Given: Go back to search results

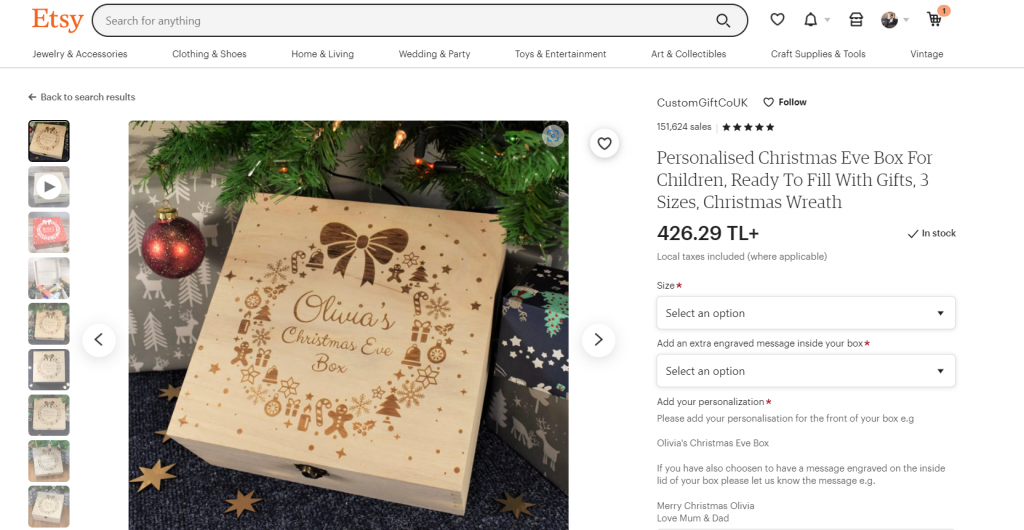Looking at the screenshot, I should click(x=82, y=97).
